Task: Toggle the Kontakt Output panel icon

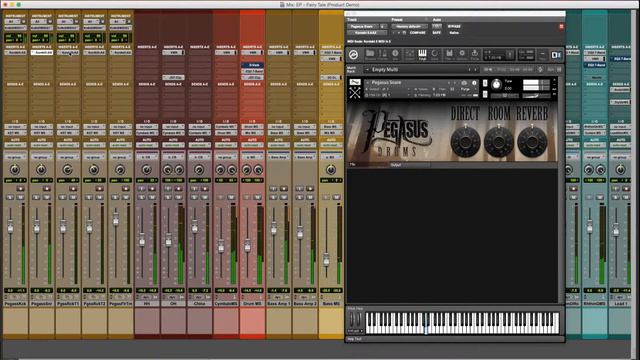Action: pyautogui.click(x=409, y=54)
